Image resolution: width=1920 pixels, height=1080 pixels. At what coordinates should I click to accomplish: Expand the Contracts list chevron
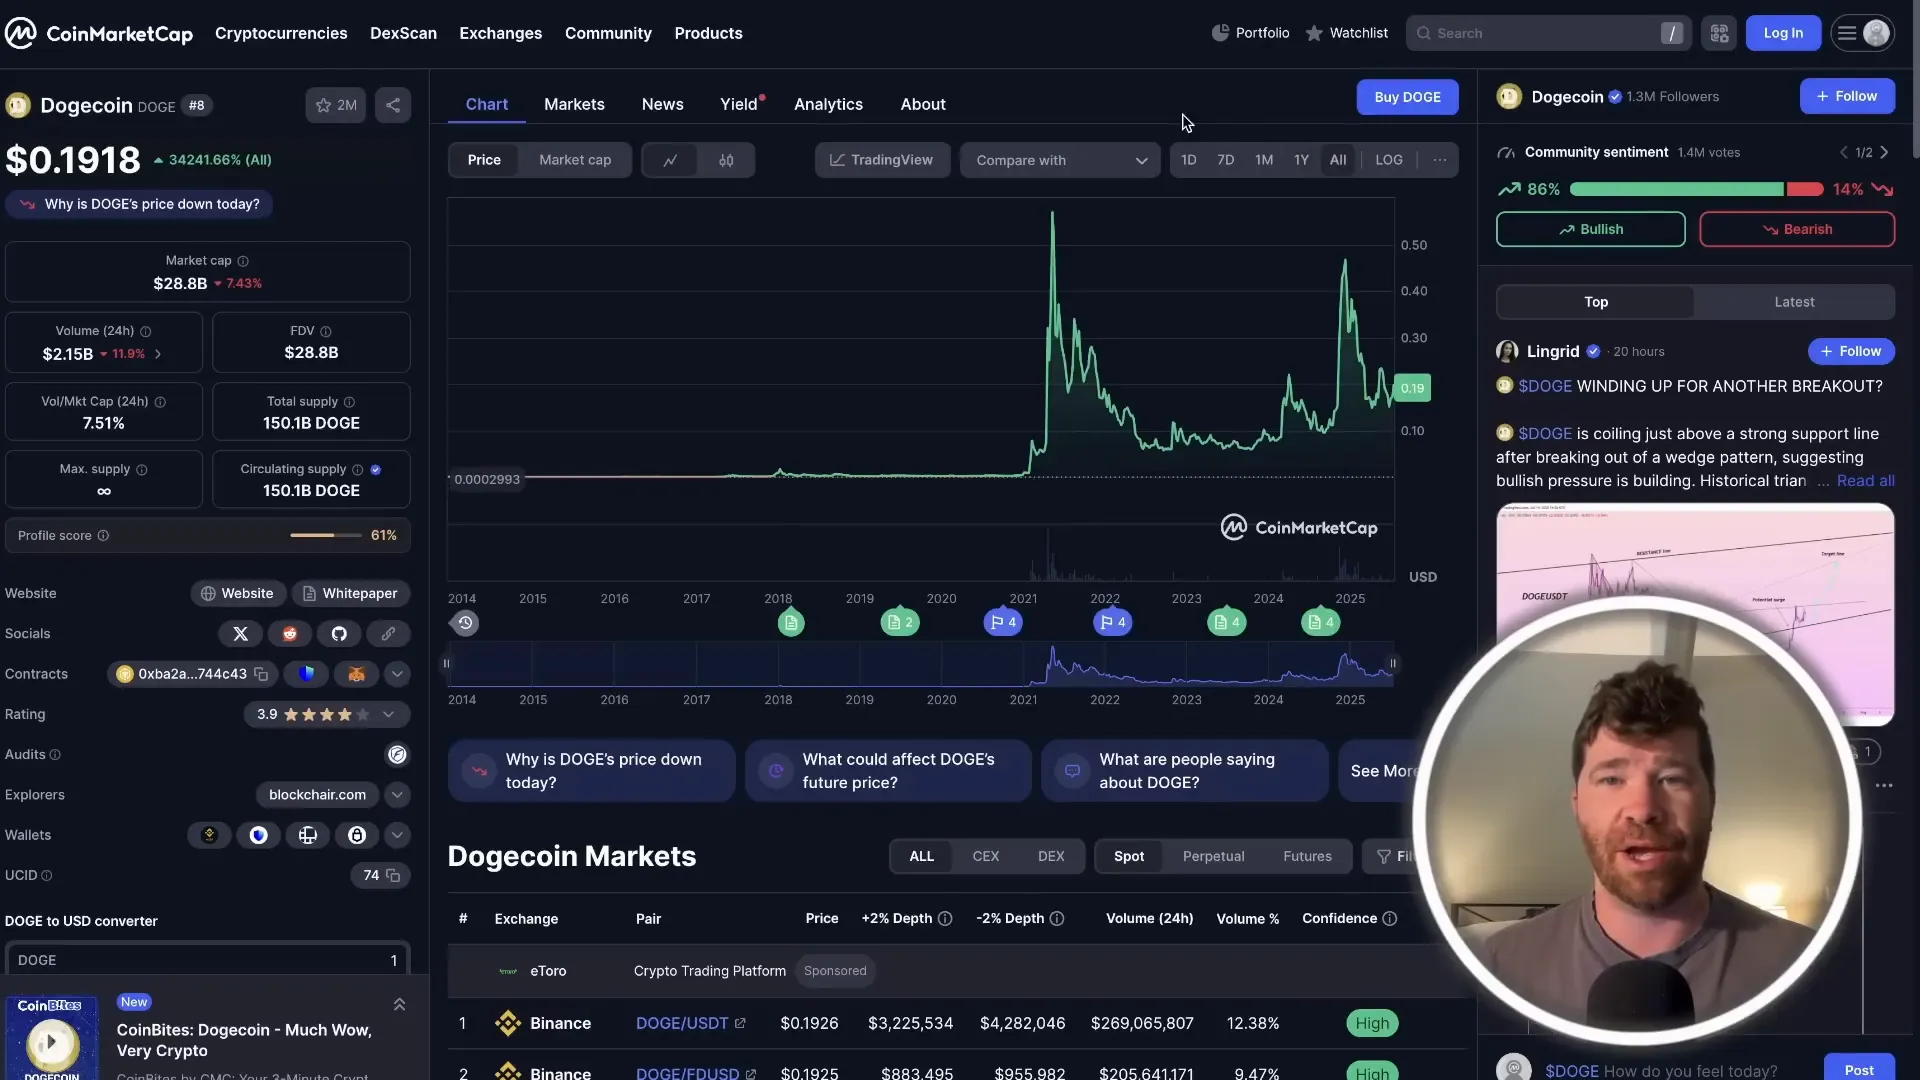pyautogui.click(x=397, y=674)
